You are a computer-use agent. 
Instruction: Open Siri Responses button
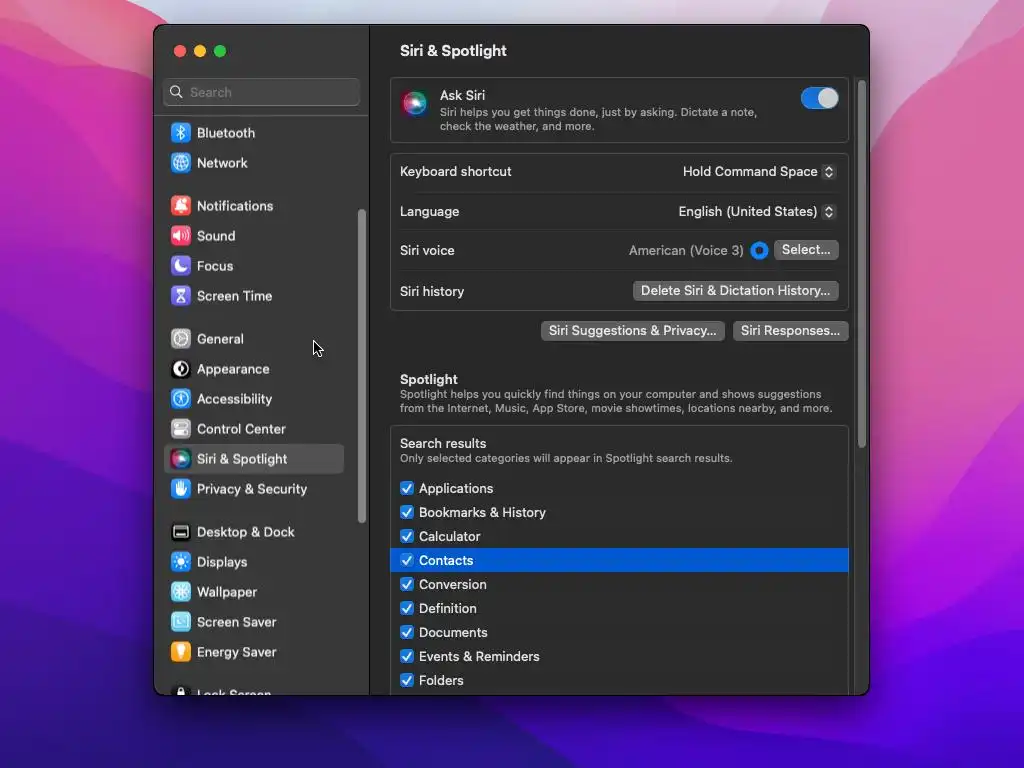[790, 330]
